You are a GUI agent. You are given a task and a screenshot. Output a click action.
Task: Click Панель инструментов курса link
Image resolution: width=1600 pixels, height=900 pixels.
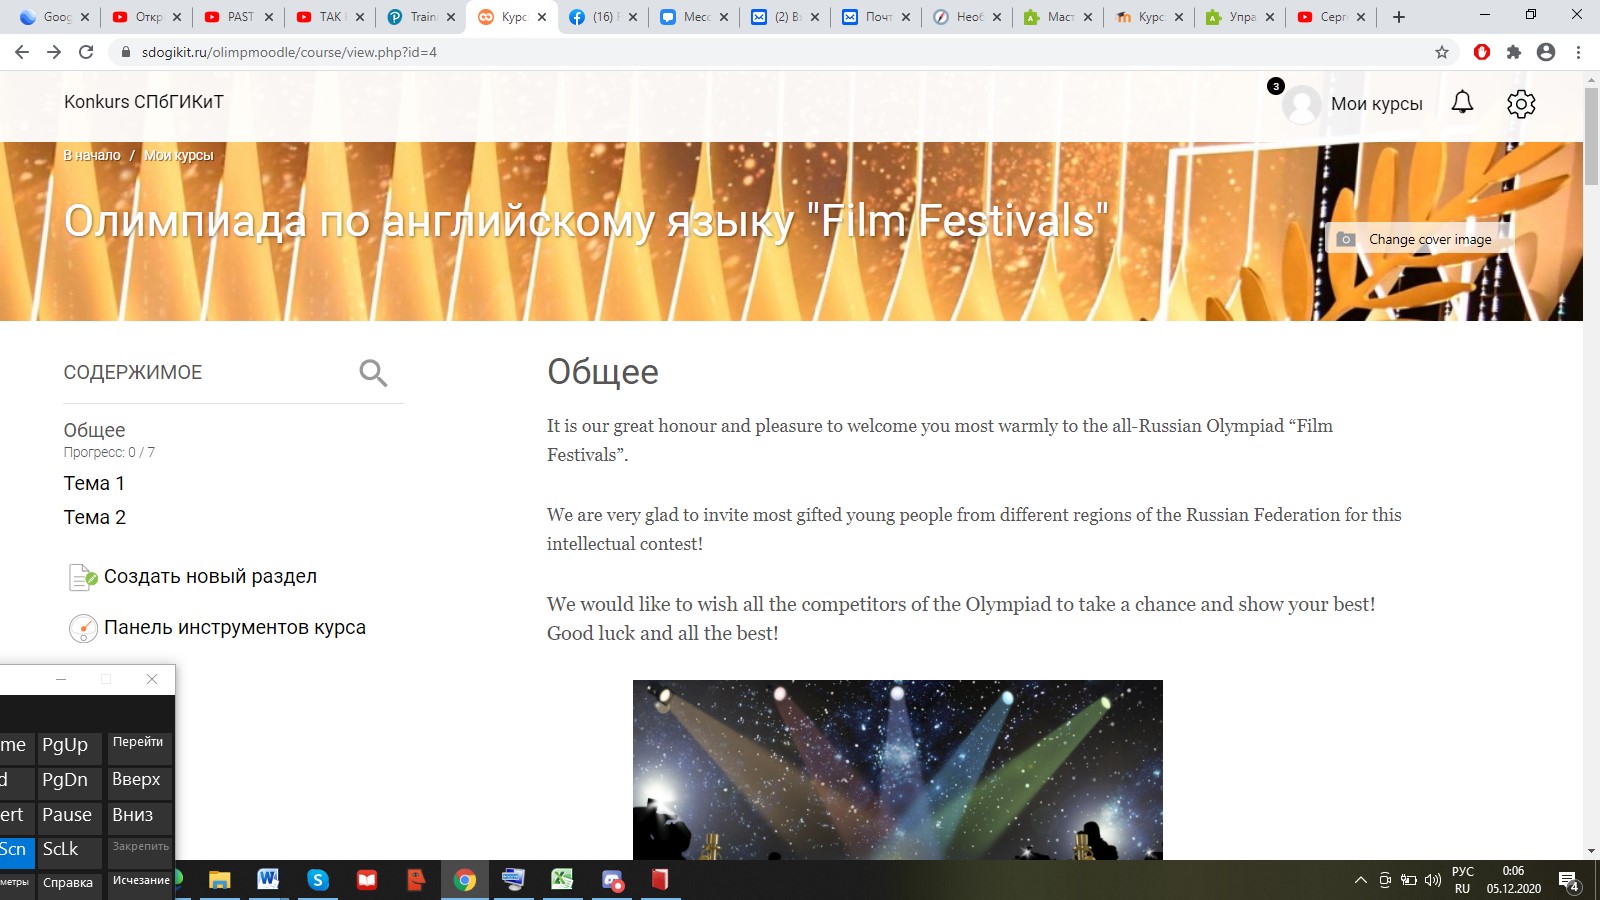[235, 627]
